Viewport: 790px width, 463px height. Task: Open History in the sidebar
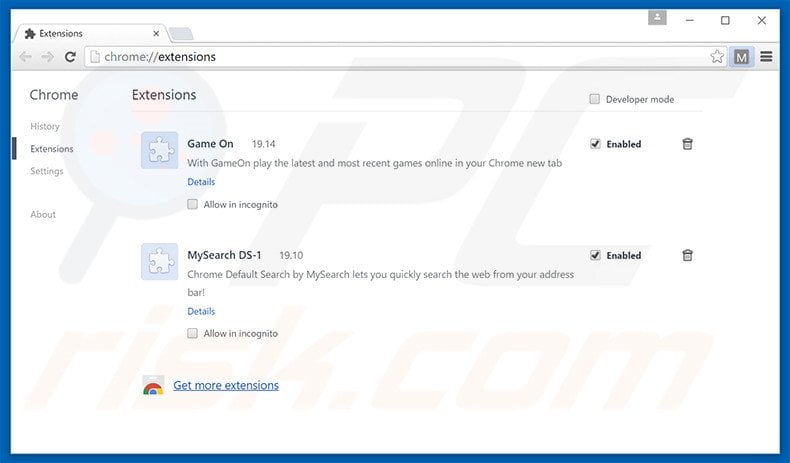[45, 126]
